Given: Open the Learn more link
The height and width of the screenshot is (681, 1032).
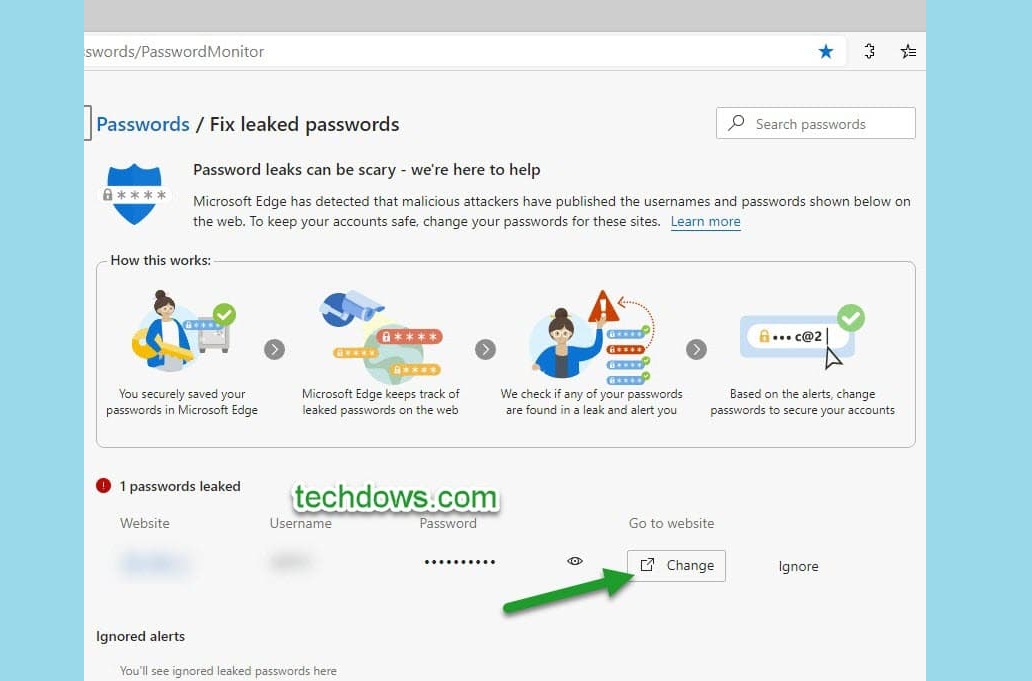Looking at the screenshot, I should (x=705, y=221).
